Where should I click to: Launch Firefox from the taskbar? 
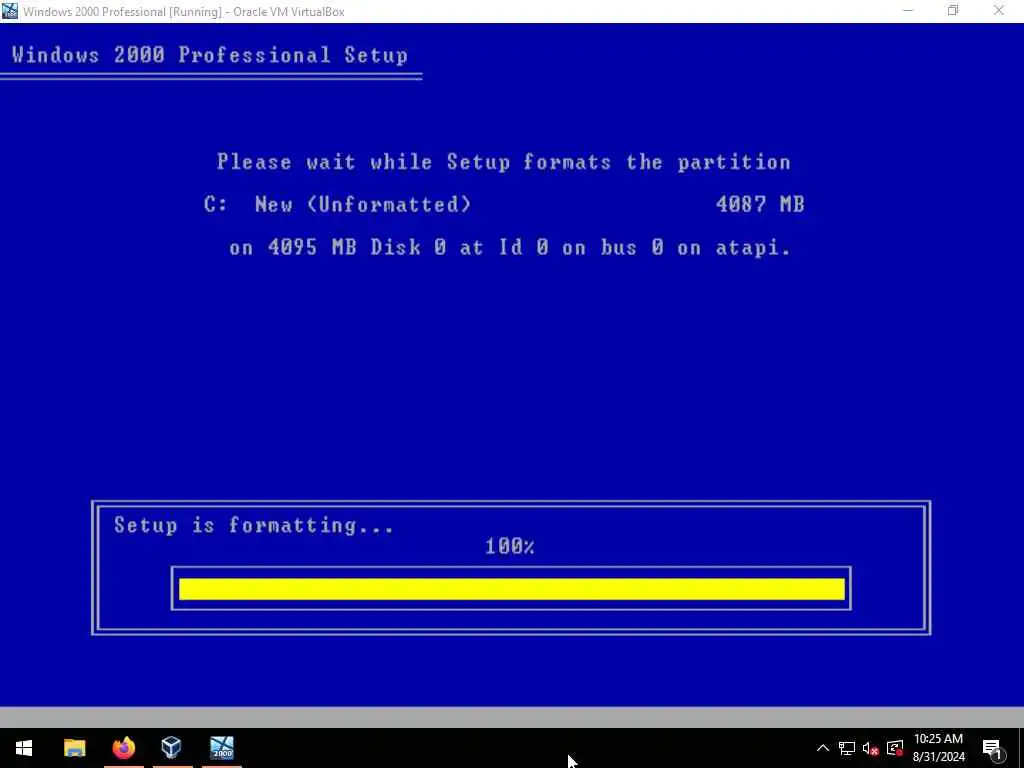tap(123, 748)
